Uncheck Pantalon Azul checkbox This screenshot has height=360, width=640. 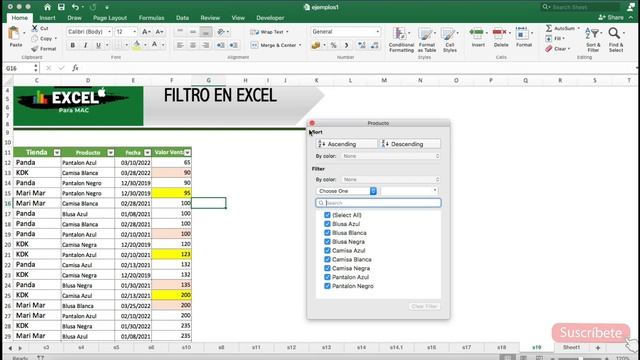click(327, 277)
